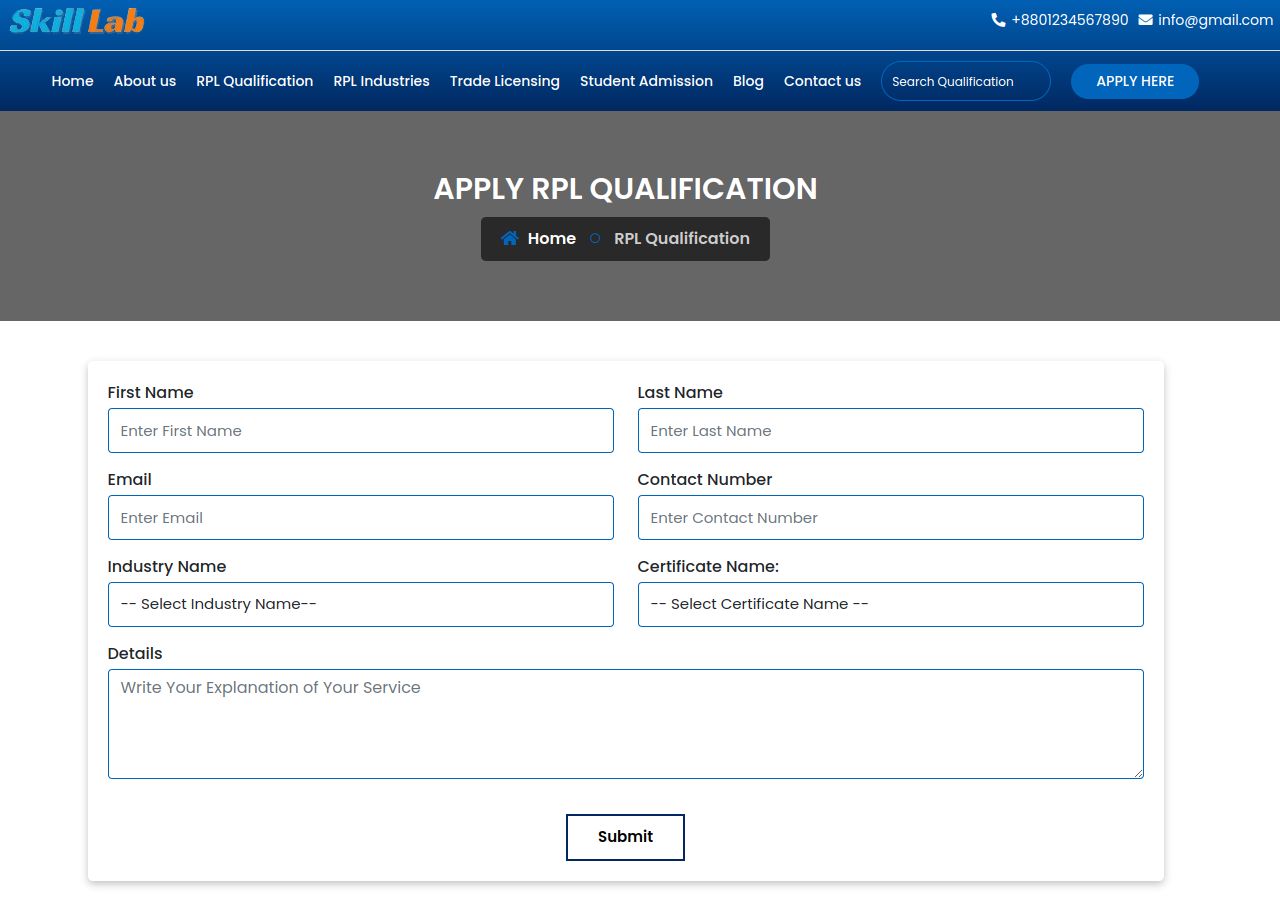This screenshot has height=900, width=1280.
Task: Select About us in navigation
Action: 145,81
